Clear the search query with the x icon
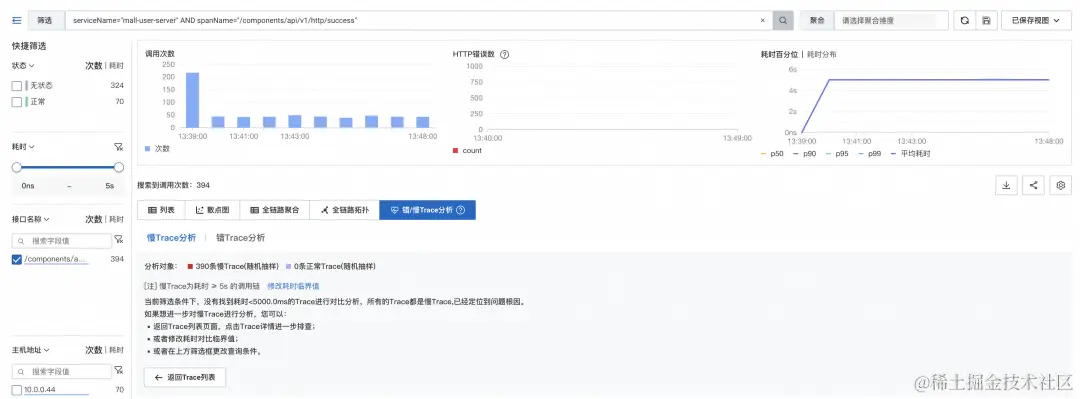 pos(762,21)
